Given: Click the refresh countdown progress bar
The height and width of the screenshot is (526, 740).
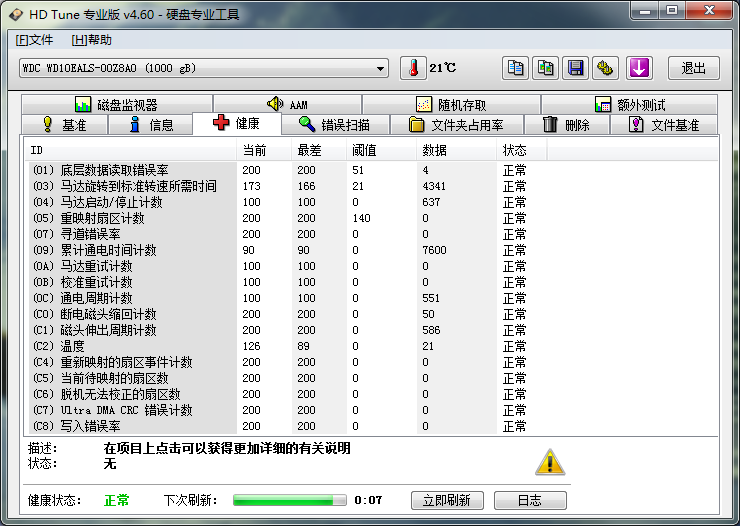Looking at the screenshot, I should pyautogui.click(x=290, y=501).
